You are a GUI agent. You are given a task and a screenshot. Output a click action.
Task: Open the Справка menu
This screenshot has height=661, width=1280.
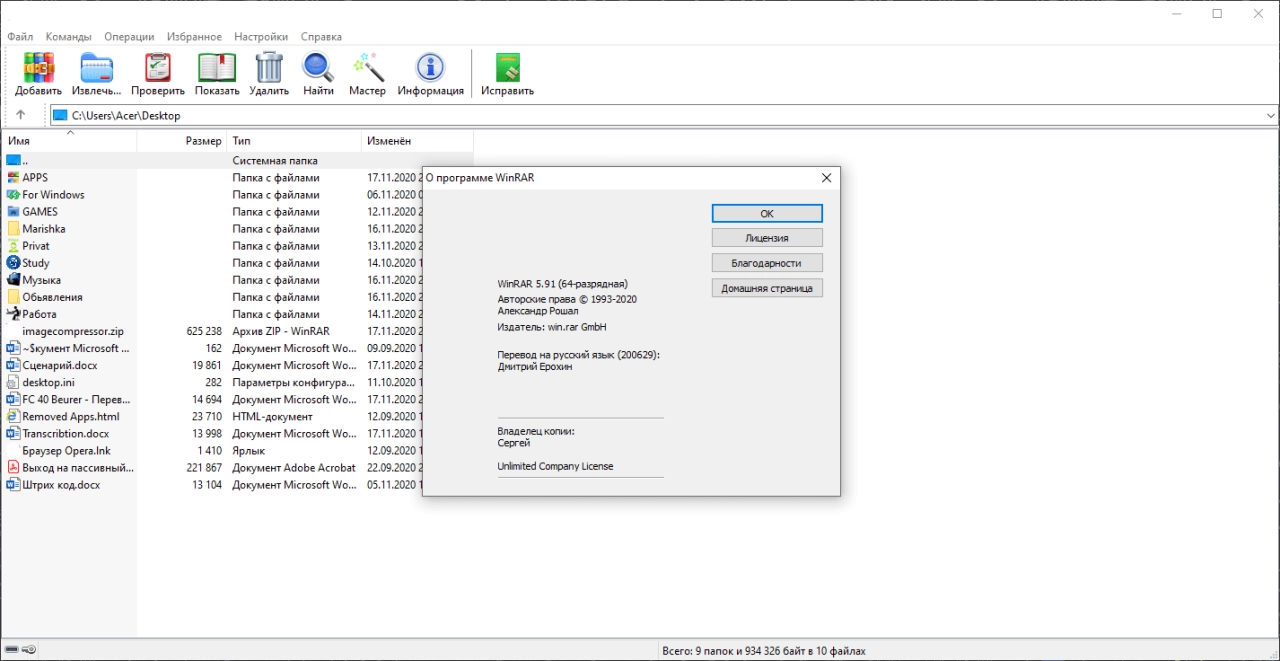tap(320, 37)
